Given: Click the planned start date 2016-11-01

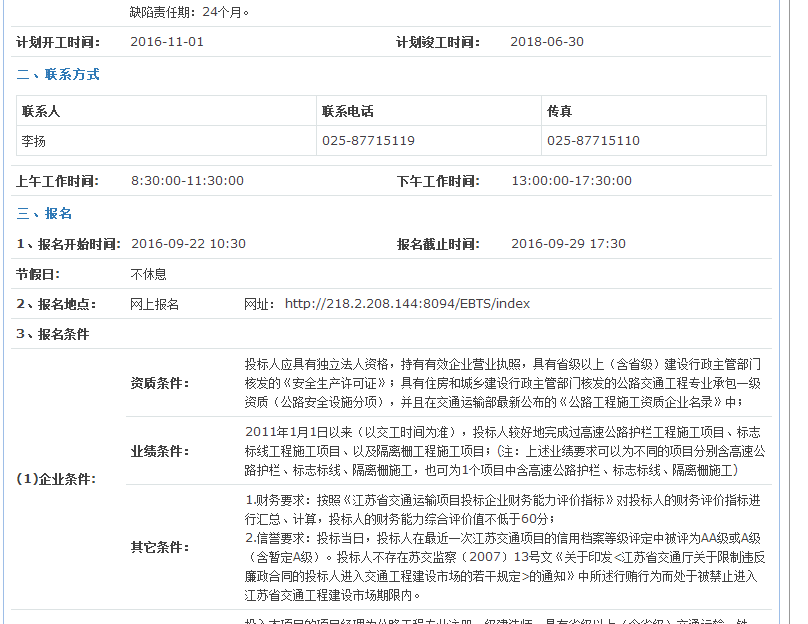Looking at the screenshot, I should [167, 42].
